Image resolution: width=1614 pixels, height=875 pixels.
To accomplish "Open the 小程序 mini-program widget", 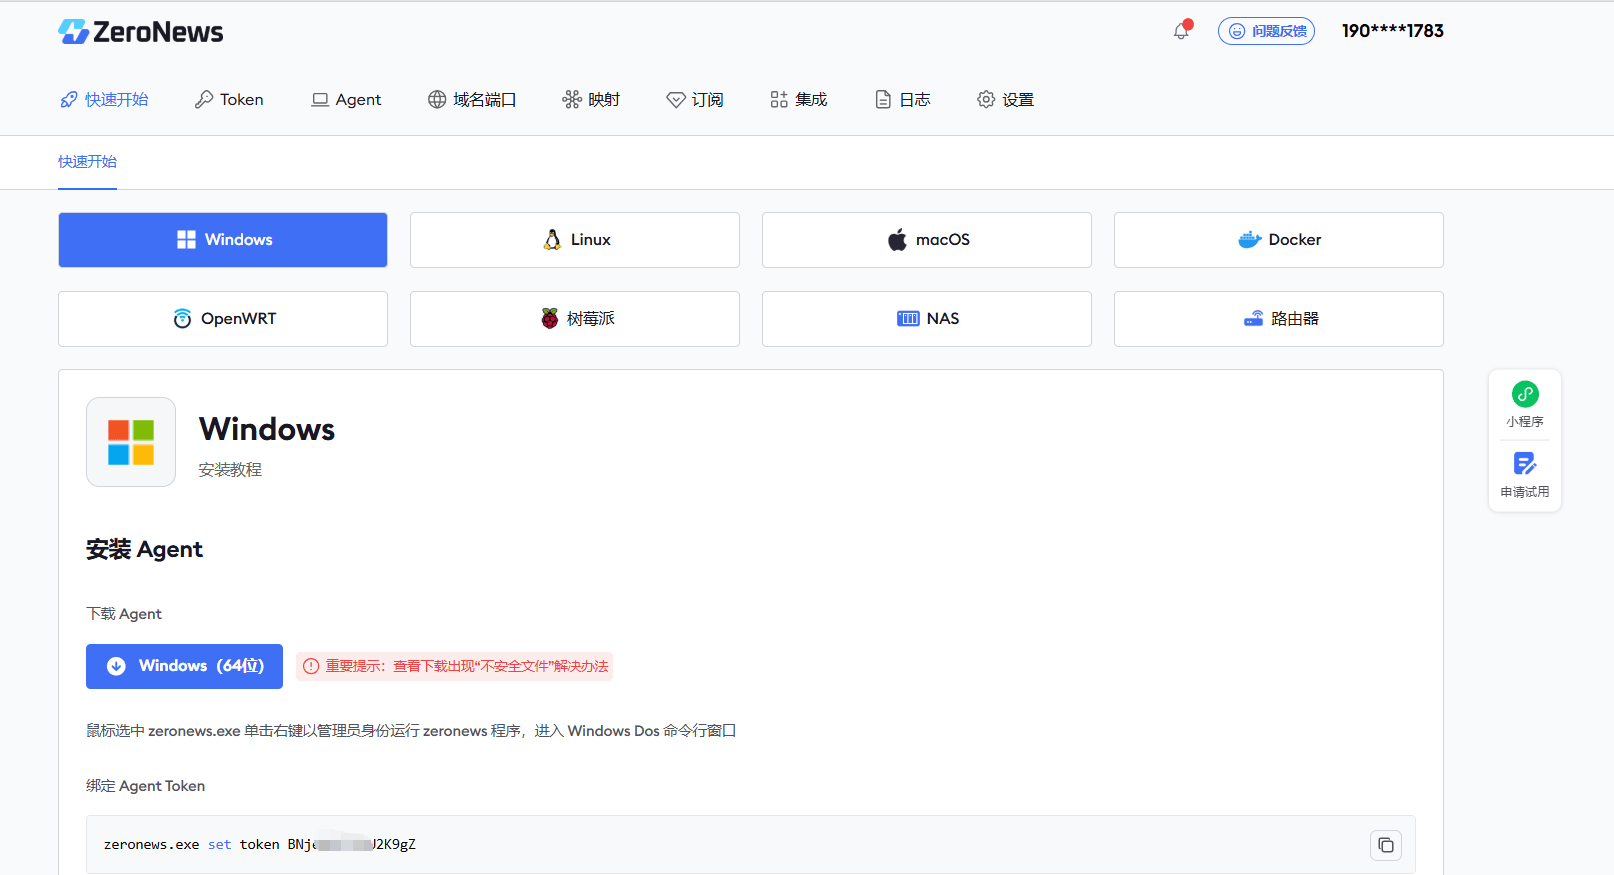I will click(1524, 404).
